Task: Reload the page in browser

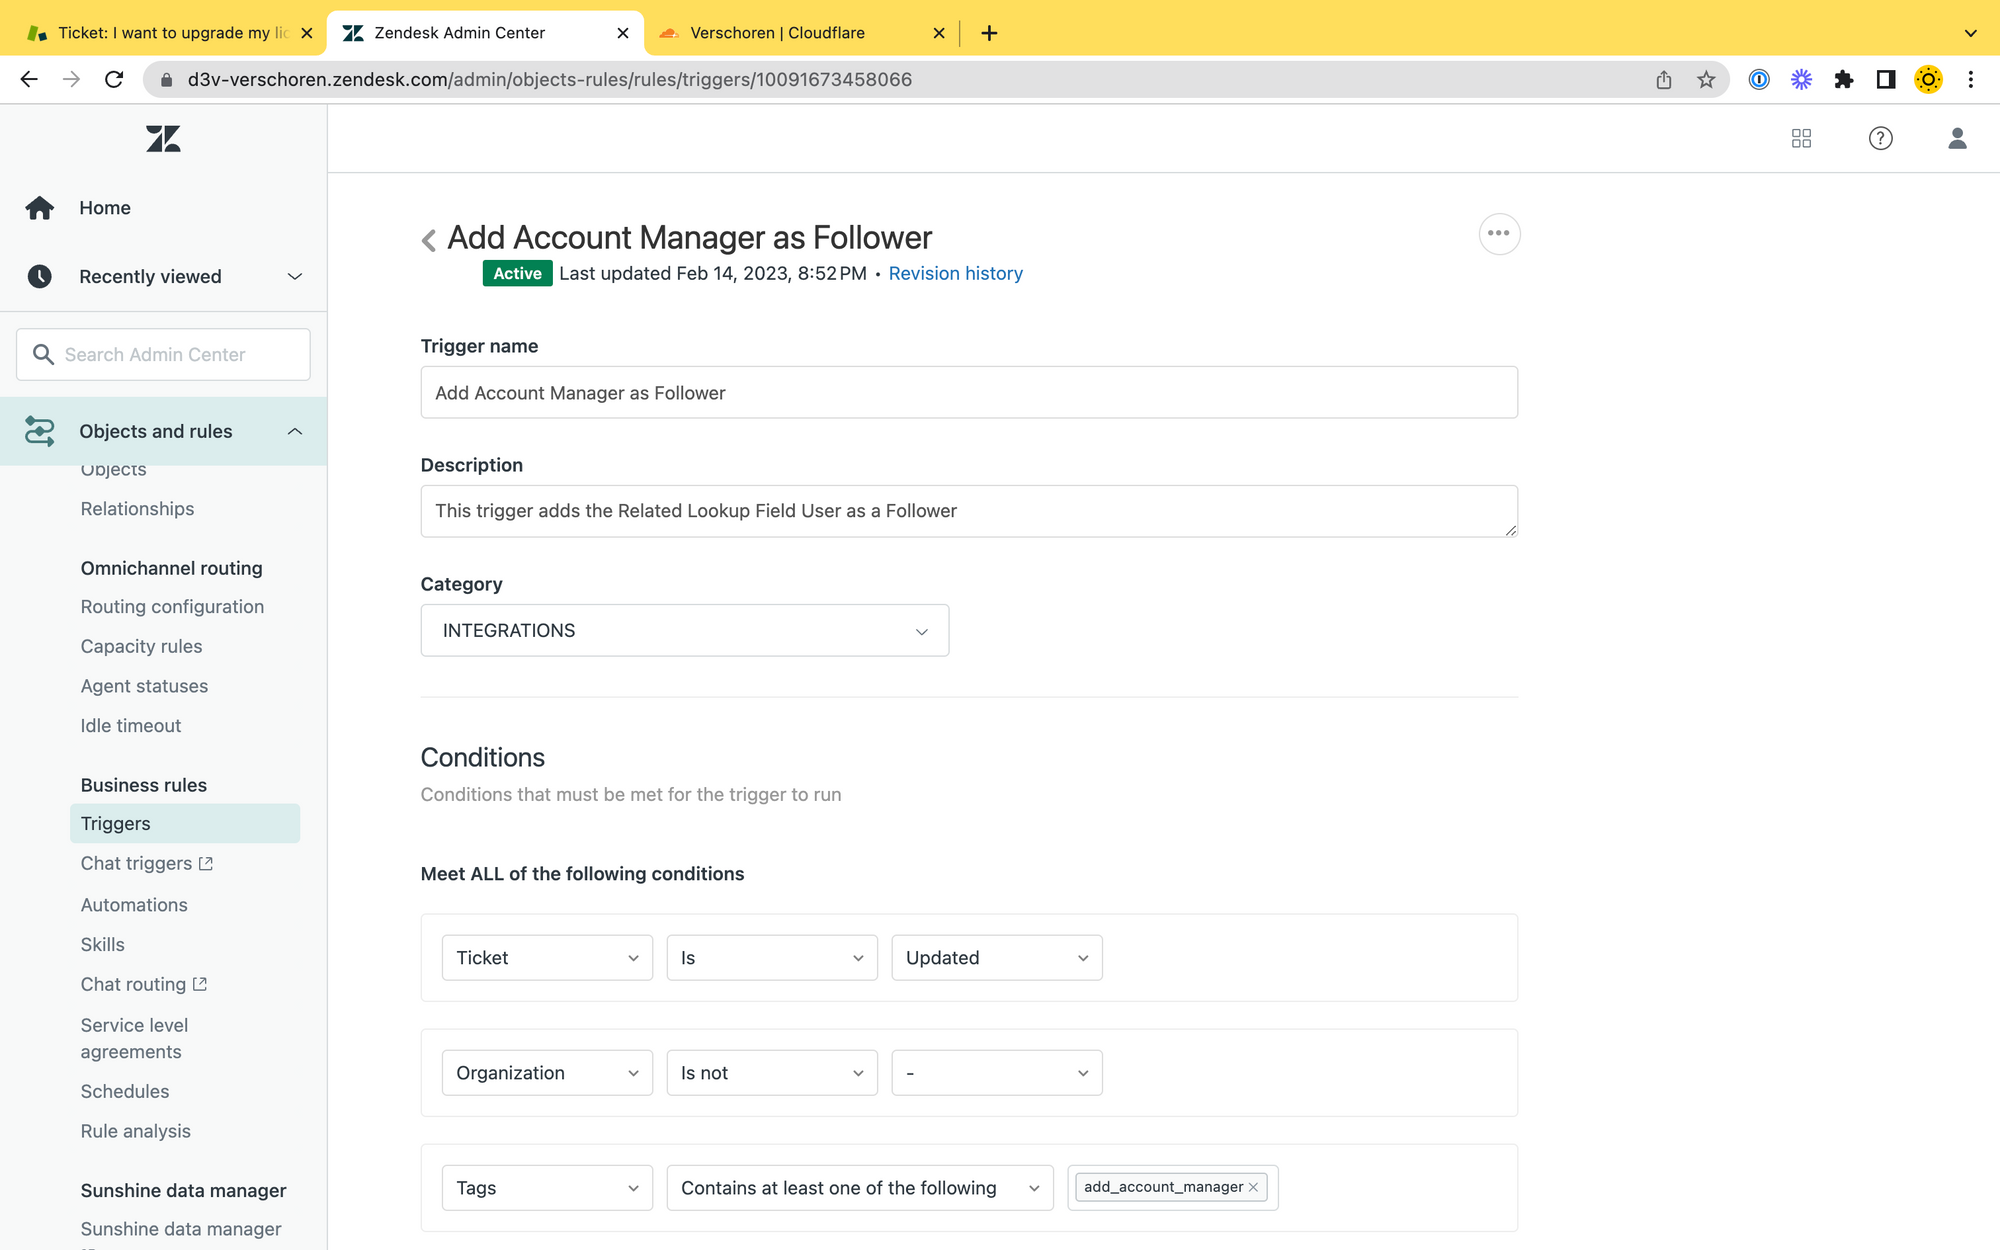Action: (x=114, y=80)
